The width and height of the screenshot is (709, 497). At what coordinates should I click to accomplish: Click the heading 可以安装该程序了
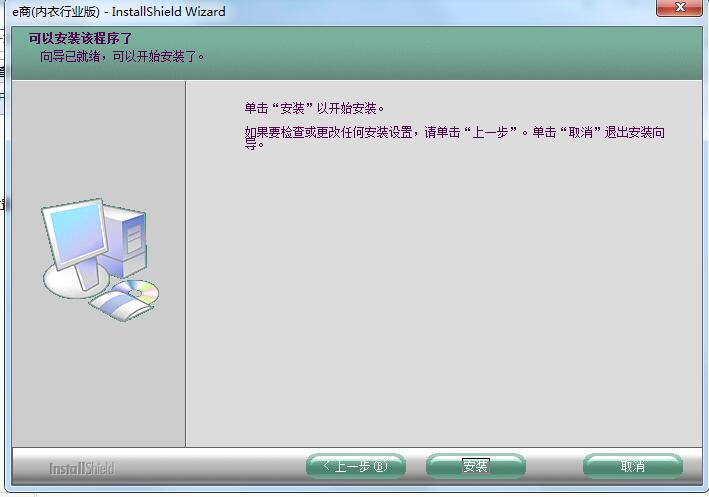(x=80, y=38)
